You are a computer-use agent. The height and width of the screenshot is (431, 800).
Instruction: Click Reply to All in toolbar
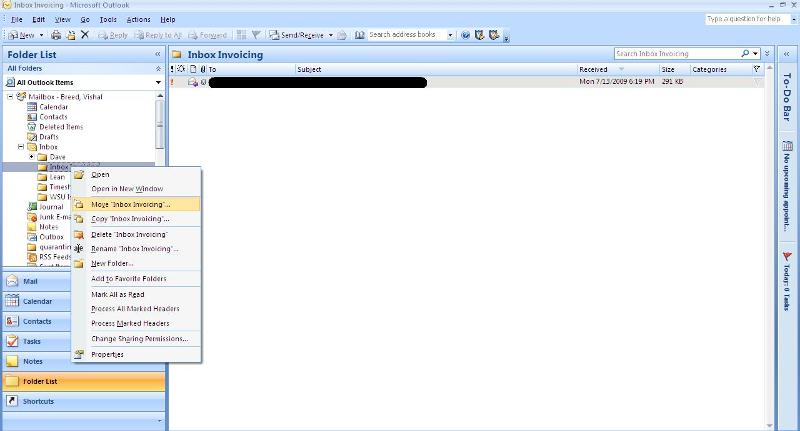coord(158,35)
